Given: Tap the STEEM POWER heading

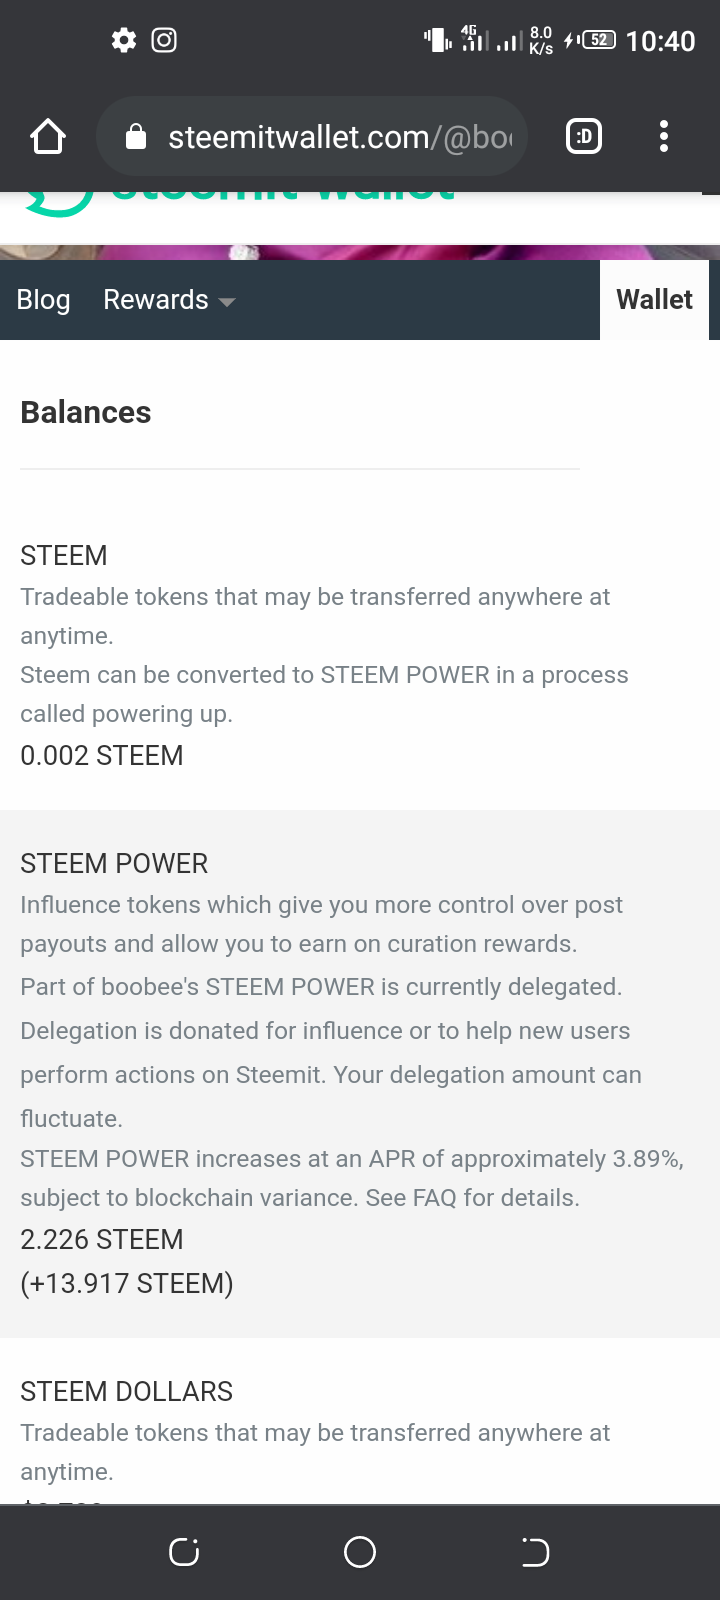Looking at the screenshot, I should coord(114,863).
